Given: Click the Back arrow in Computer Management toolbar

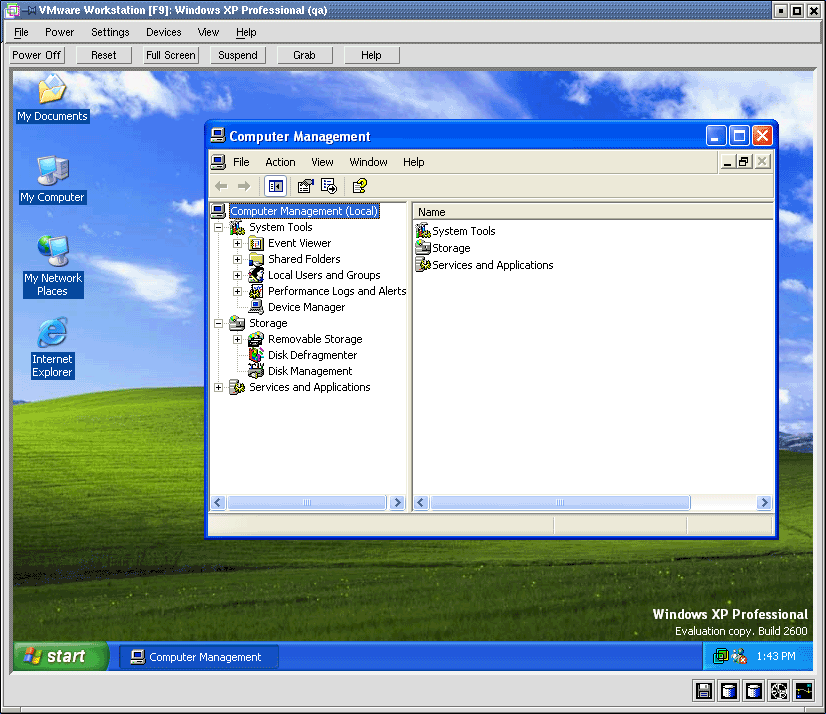Looking at the screenshot, I should pos(221,186).
